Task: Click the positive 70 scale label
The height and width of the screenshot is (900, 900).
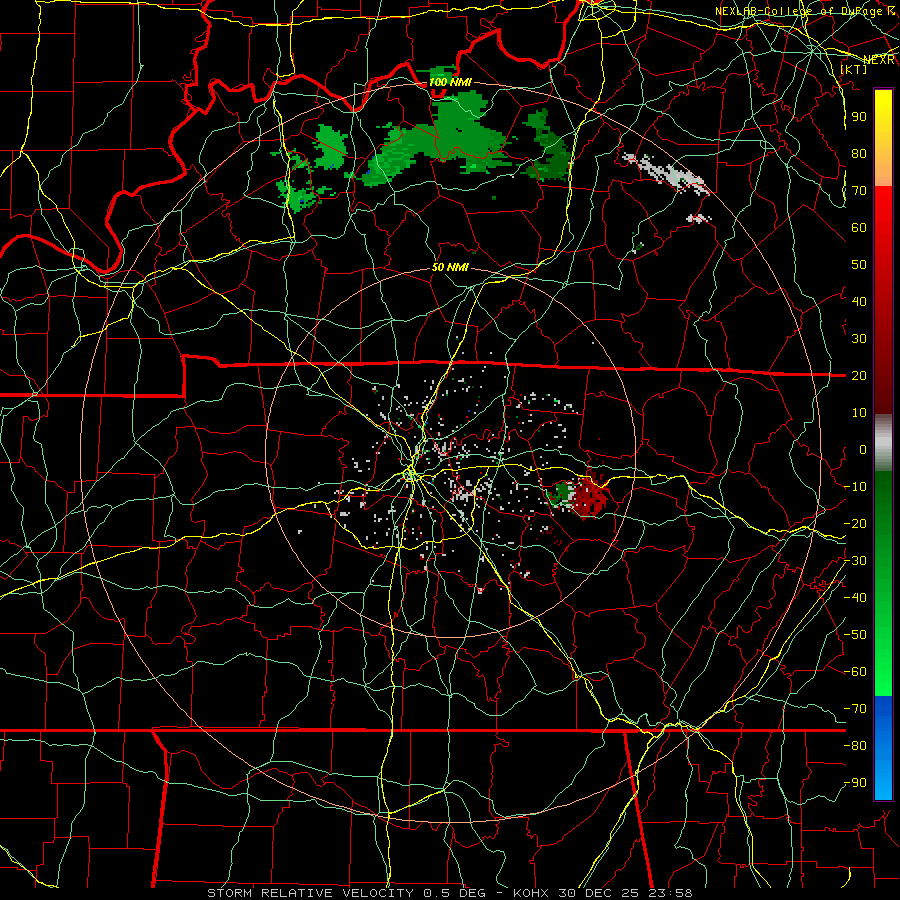Action: point(859,191)
